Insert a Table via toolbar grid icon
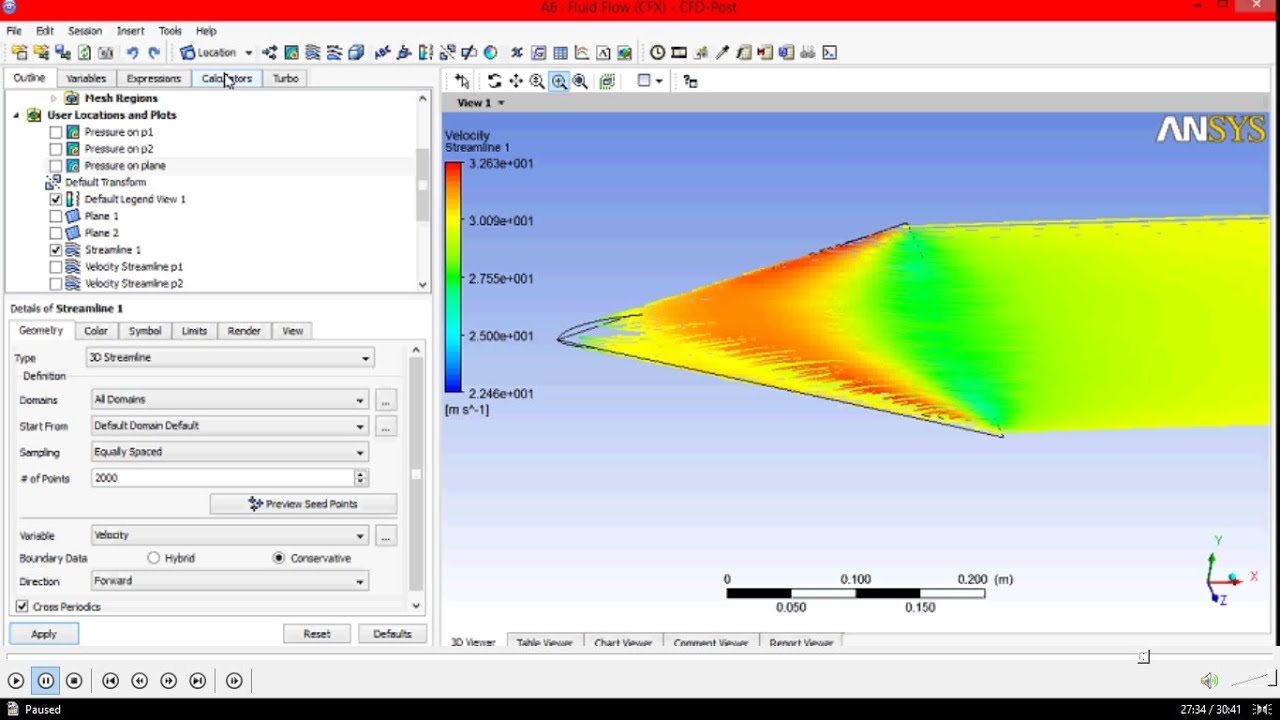The height and width of the screenshot is (720, 1280). (560, 52)
